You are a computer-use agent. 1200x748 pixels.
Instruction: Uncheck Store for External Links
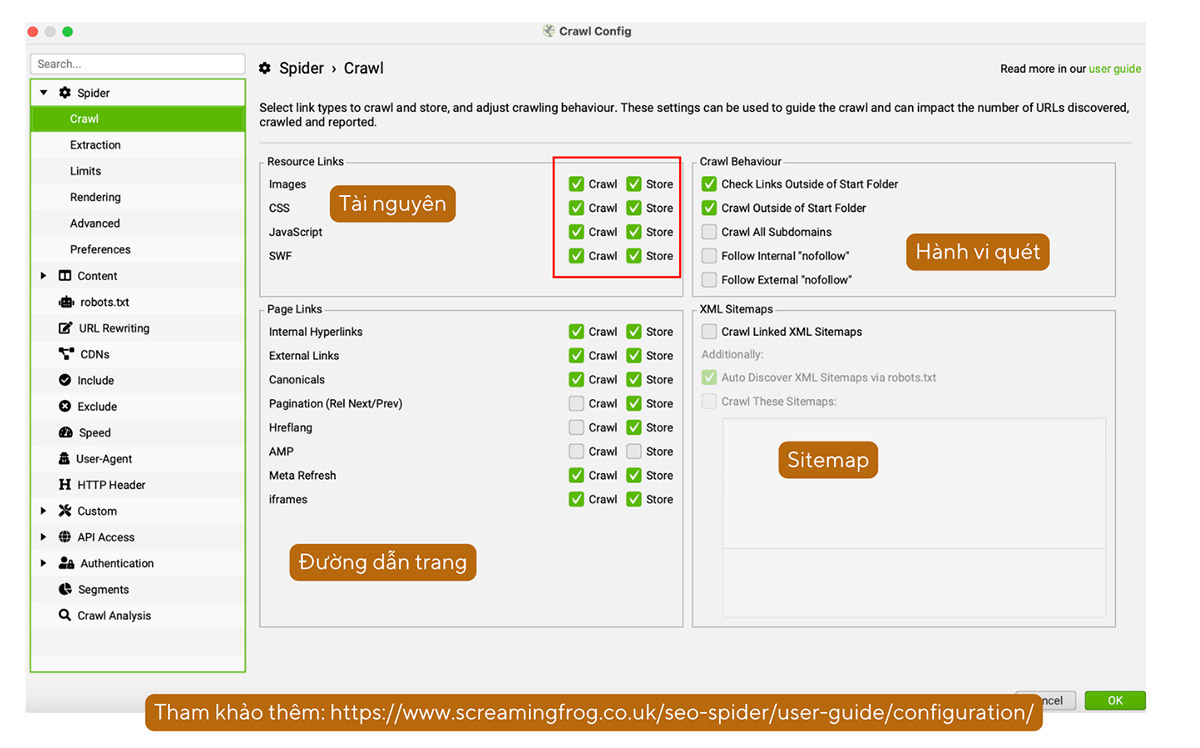[635, 356]
